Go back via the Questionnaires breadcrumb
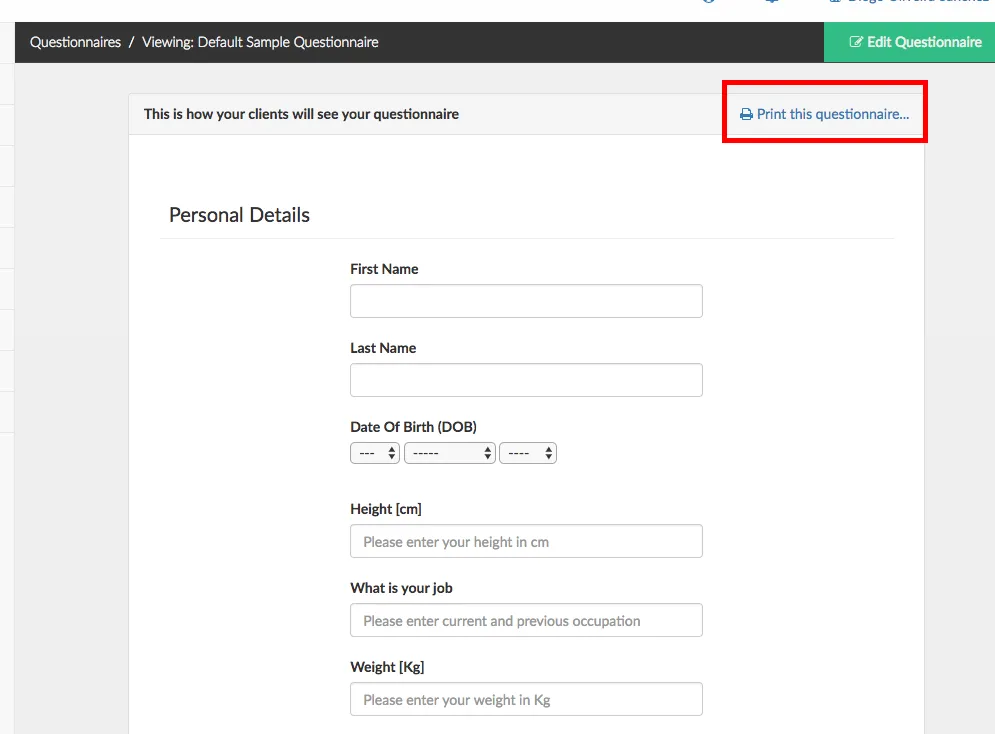Image resolution: width=995 pixels, height=734 pixels. (75, 43)
